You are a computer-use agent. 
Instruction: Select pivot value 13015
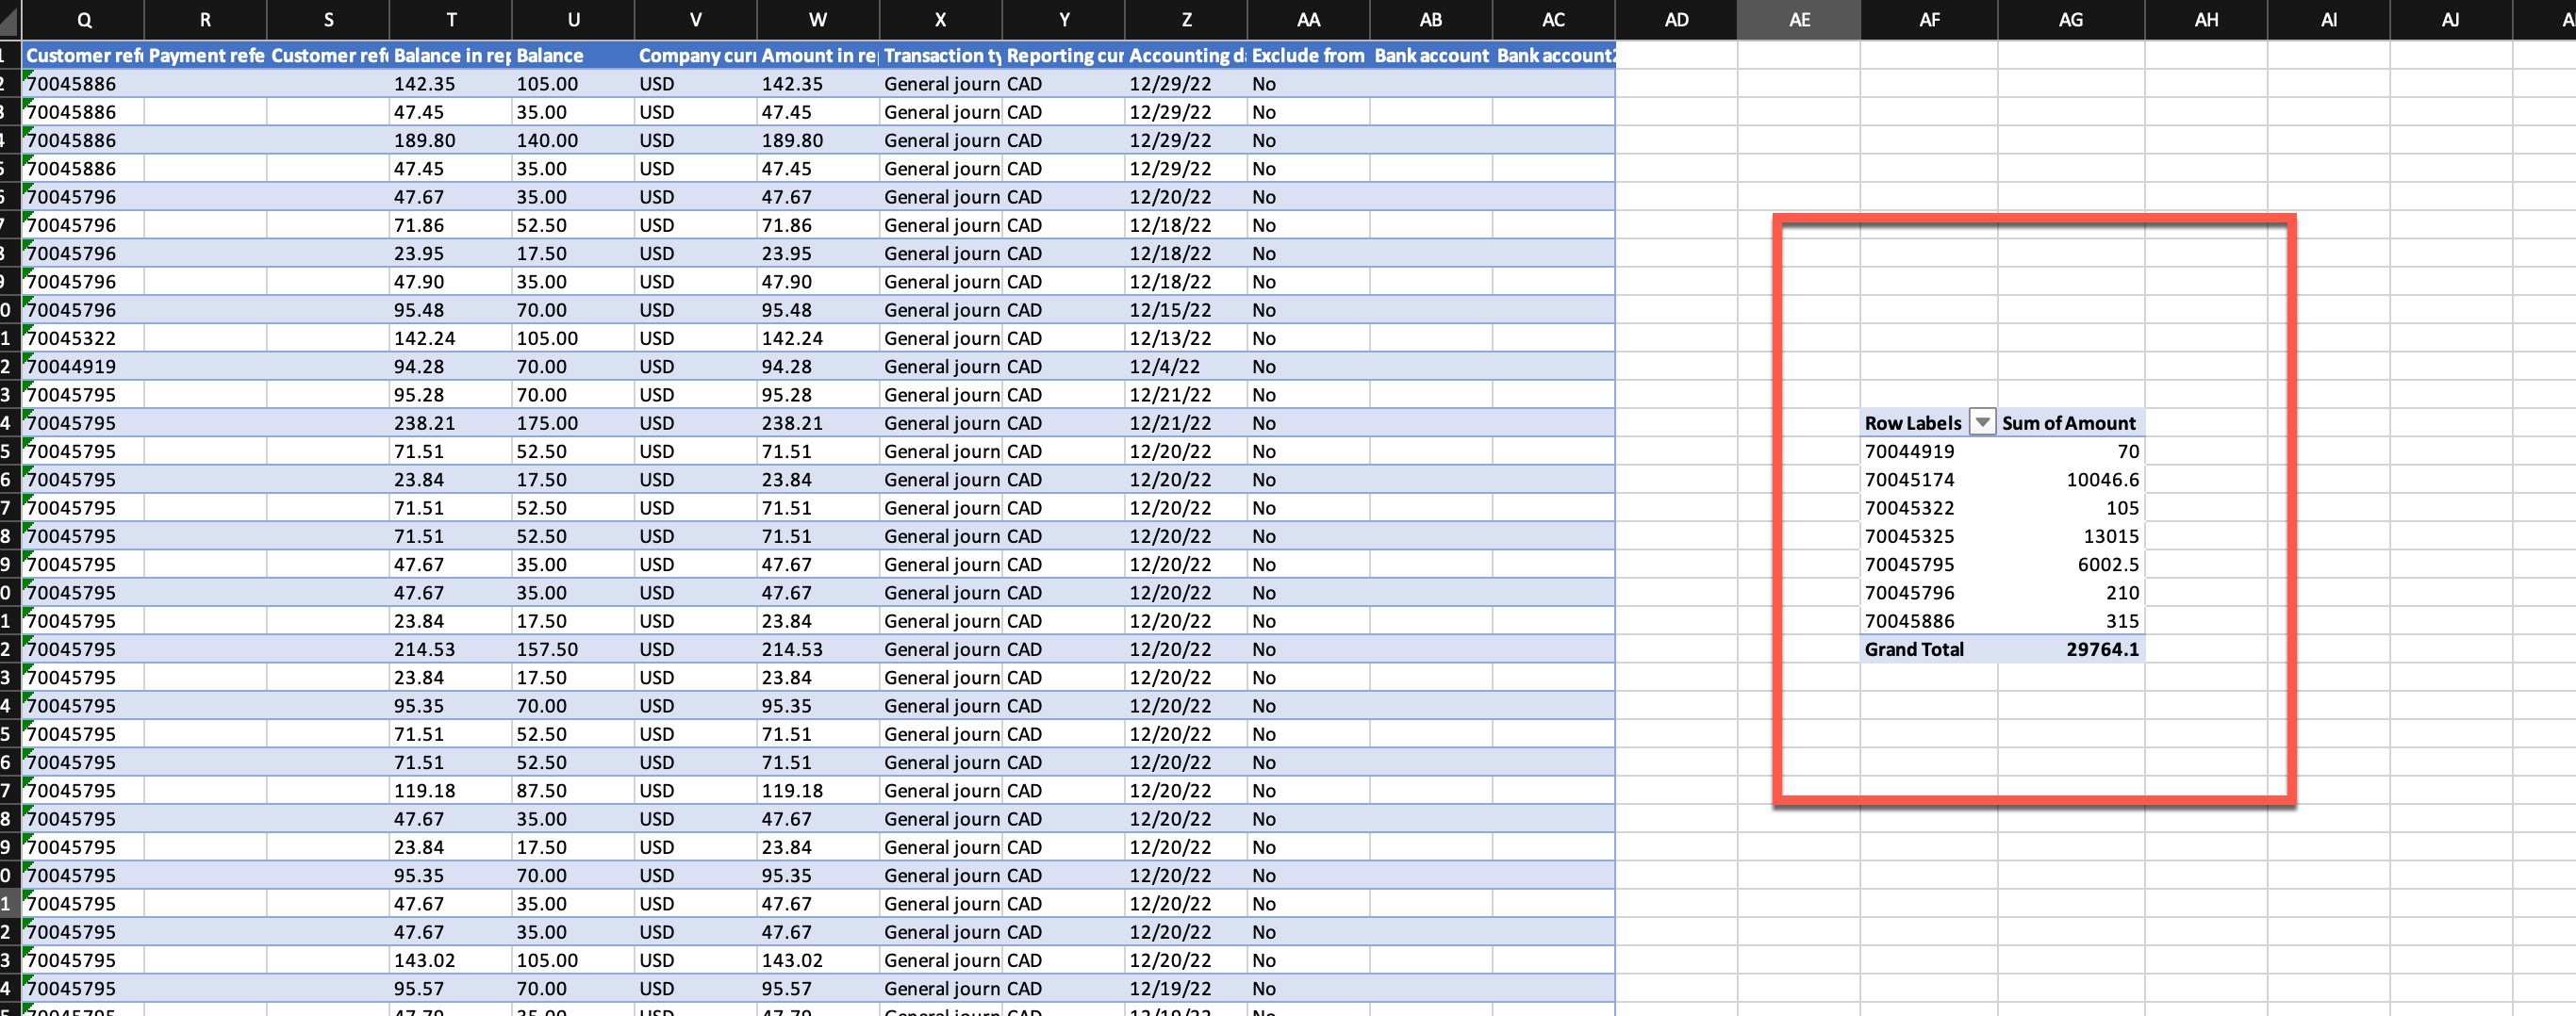click(2071, 536)
